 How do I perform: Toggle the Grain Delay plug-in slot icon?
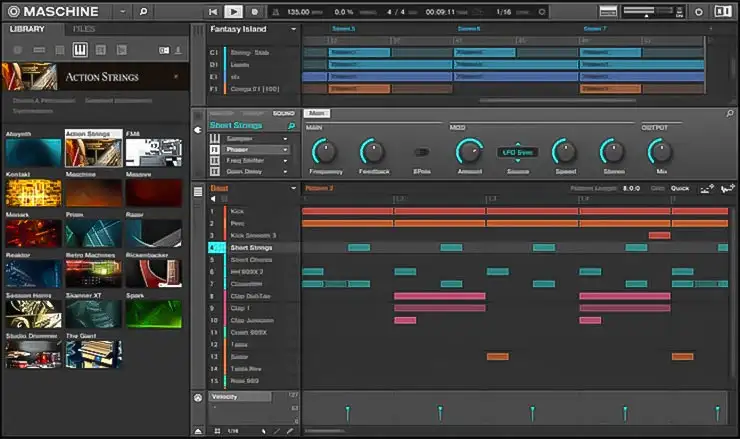coord(215,171)
